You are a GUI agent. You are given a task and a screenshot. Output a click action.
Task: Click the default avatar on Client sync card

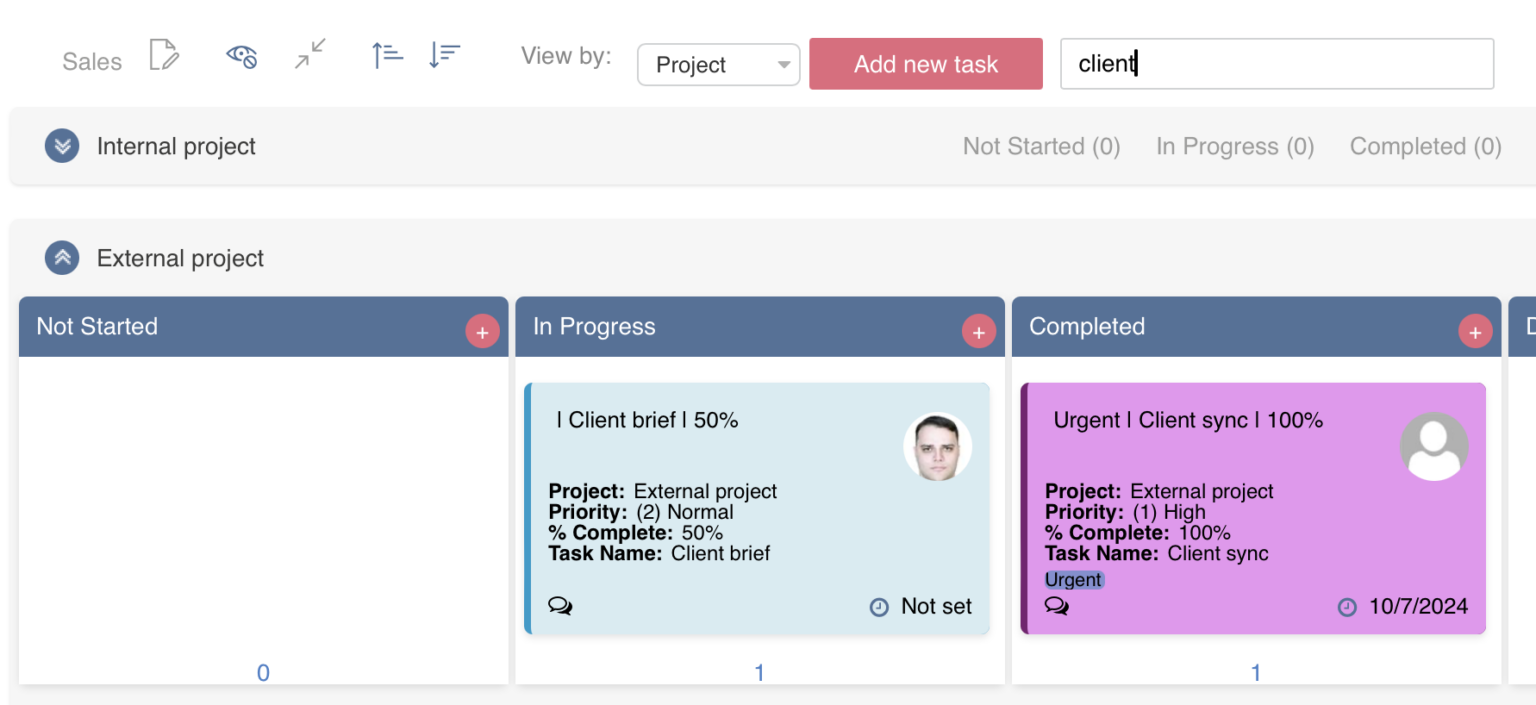click(1434, 447)
